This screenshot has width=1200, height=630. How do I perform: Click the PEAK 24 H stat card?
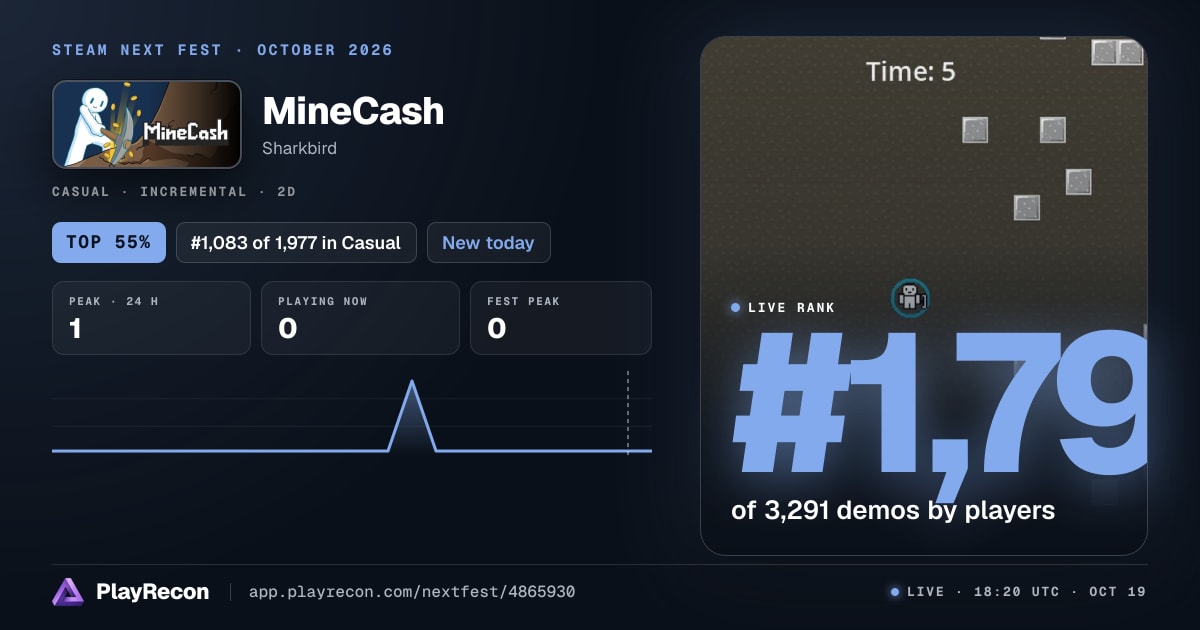click(151, 318)
